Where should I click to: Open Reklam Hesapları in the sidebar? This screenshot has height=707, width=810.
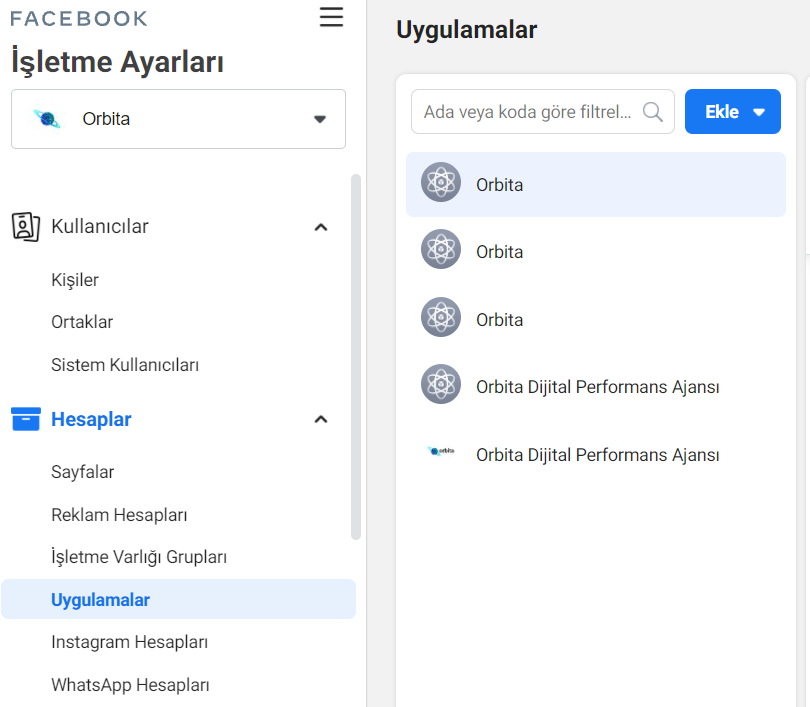pos(119,515)
